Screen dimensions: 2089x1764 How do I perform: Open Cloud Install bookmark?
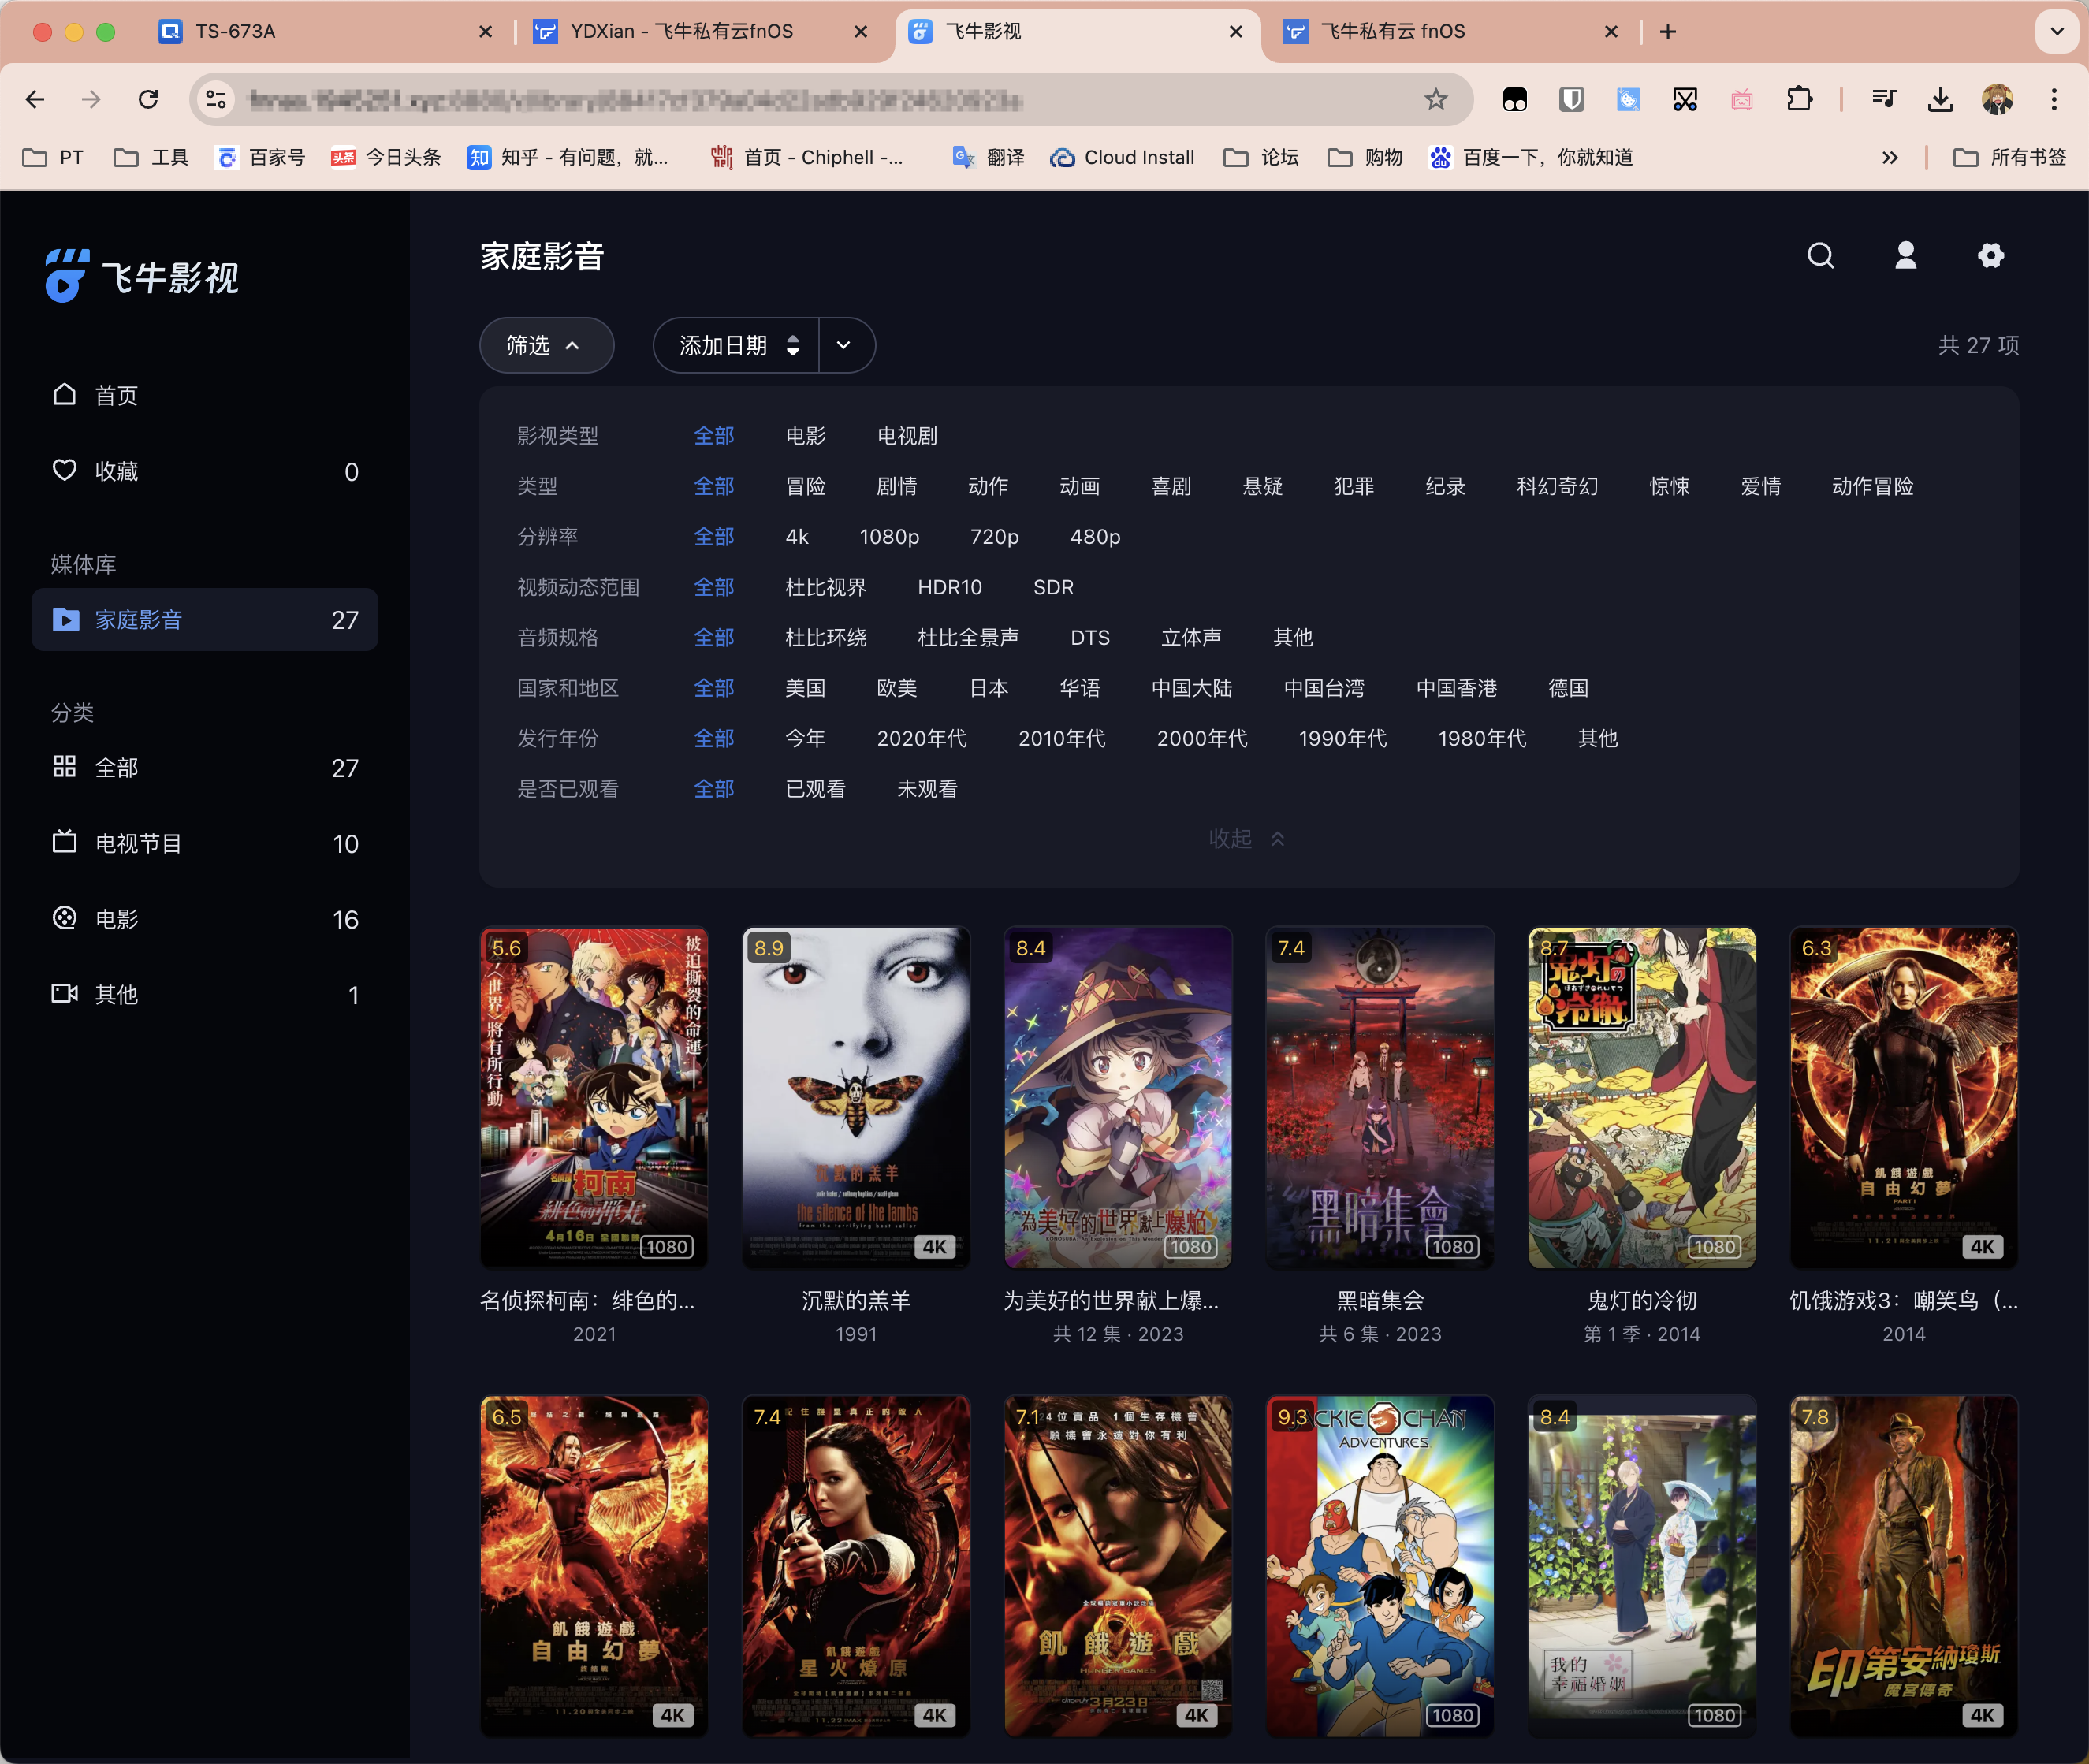point(1121,157)
